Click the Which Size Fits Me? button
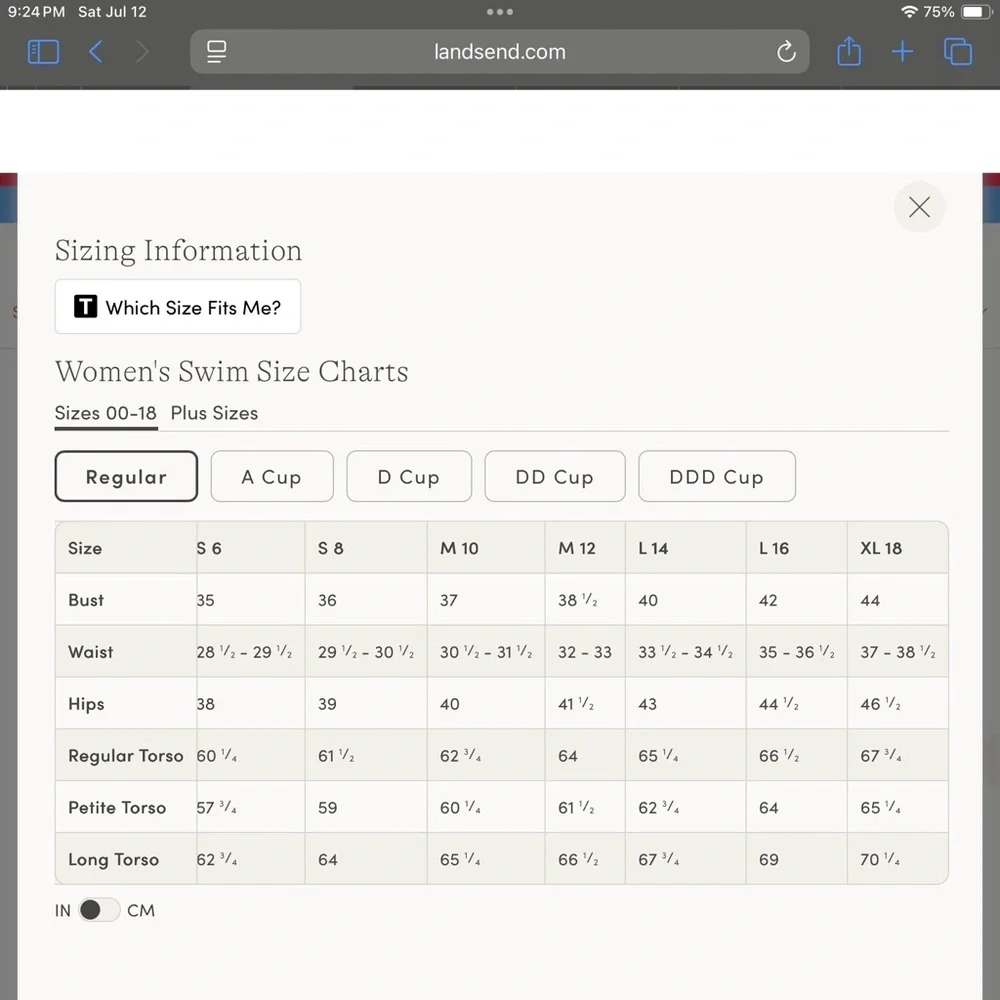Viewport: 1000px width, 1000px height. pyautogui.click(x=178, y=307)
